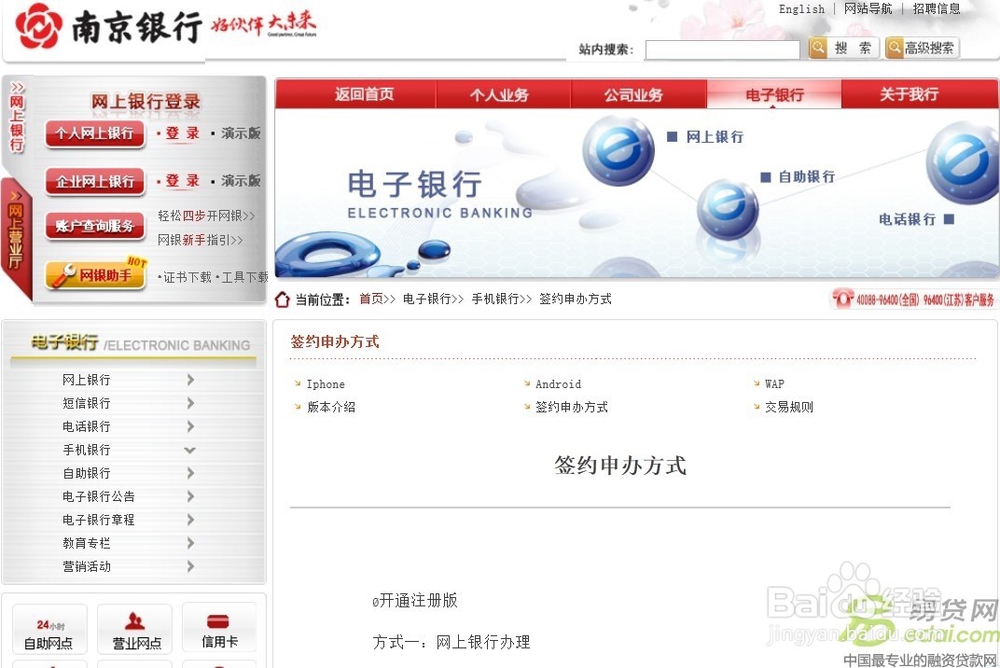Viewport: 1000px width, 668px height.
Task: Click 24小时 自助网点 icon
Action: tap(49, 630)
